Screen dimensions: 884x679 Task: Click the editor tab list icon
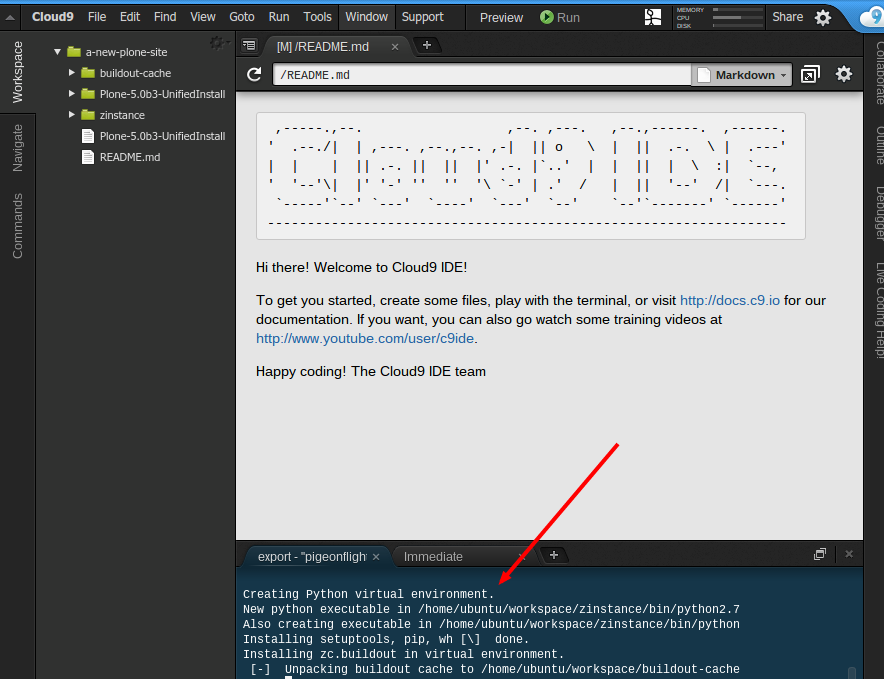click(x=249, y=45)
